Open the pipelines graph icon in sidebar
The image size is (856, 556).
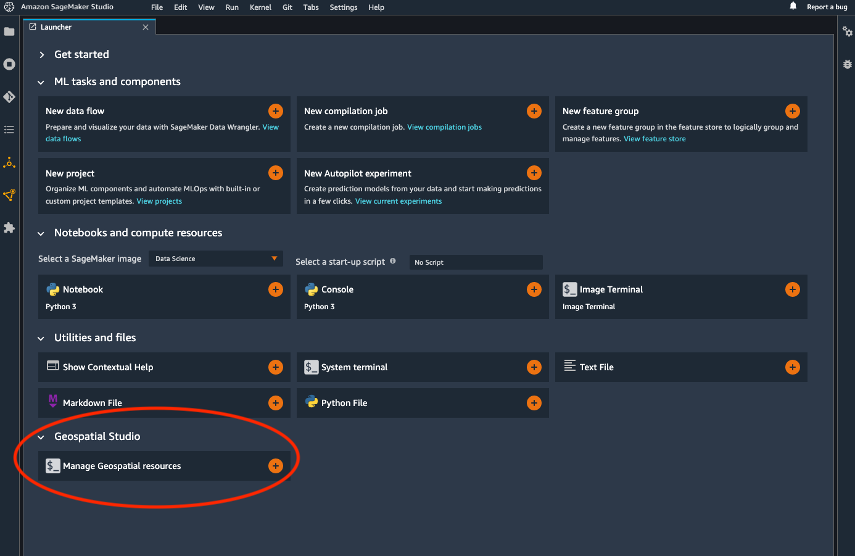[9, 195]
